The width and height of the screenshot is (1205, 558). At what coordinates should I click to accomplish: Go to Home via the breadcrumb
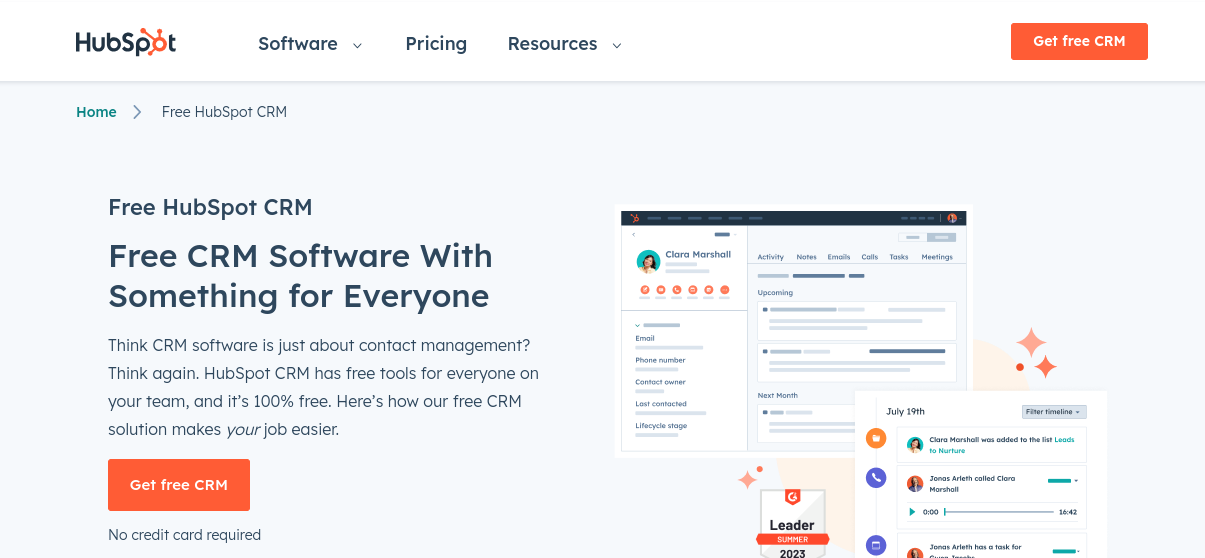pyautogui.click(x=96, y=112)
